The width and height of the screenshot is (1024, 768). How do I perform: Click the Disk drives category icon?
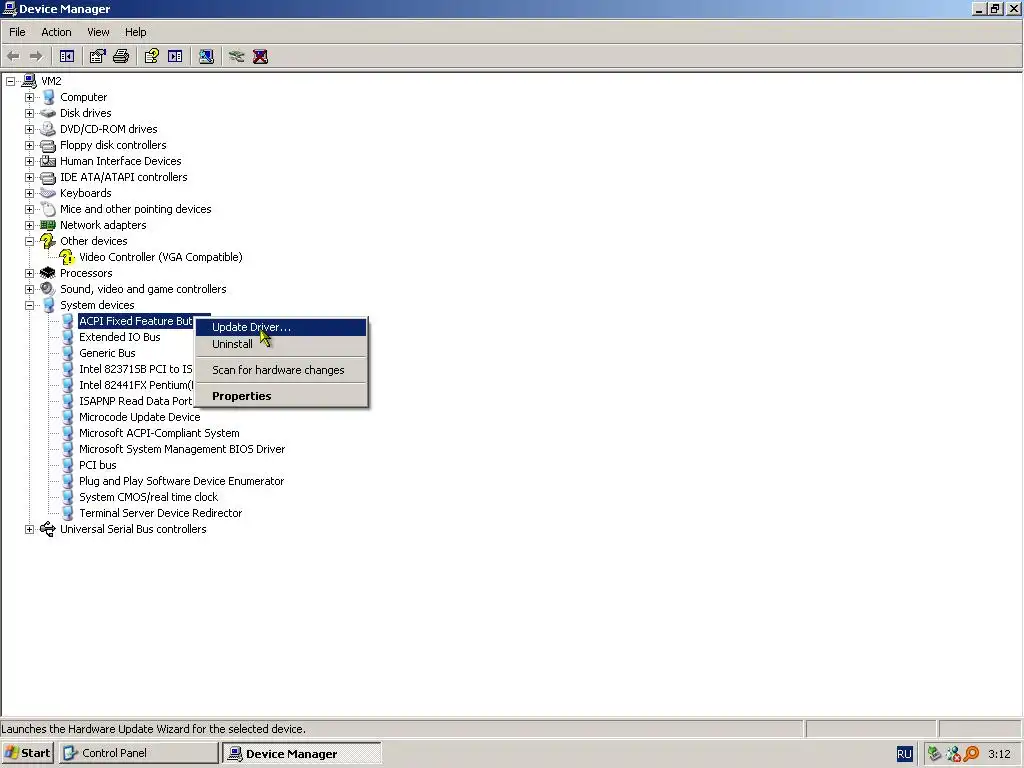(48, 113)
